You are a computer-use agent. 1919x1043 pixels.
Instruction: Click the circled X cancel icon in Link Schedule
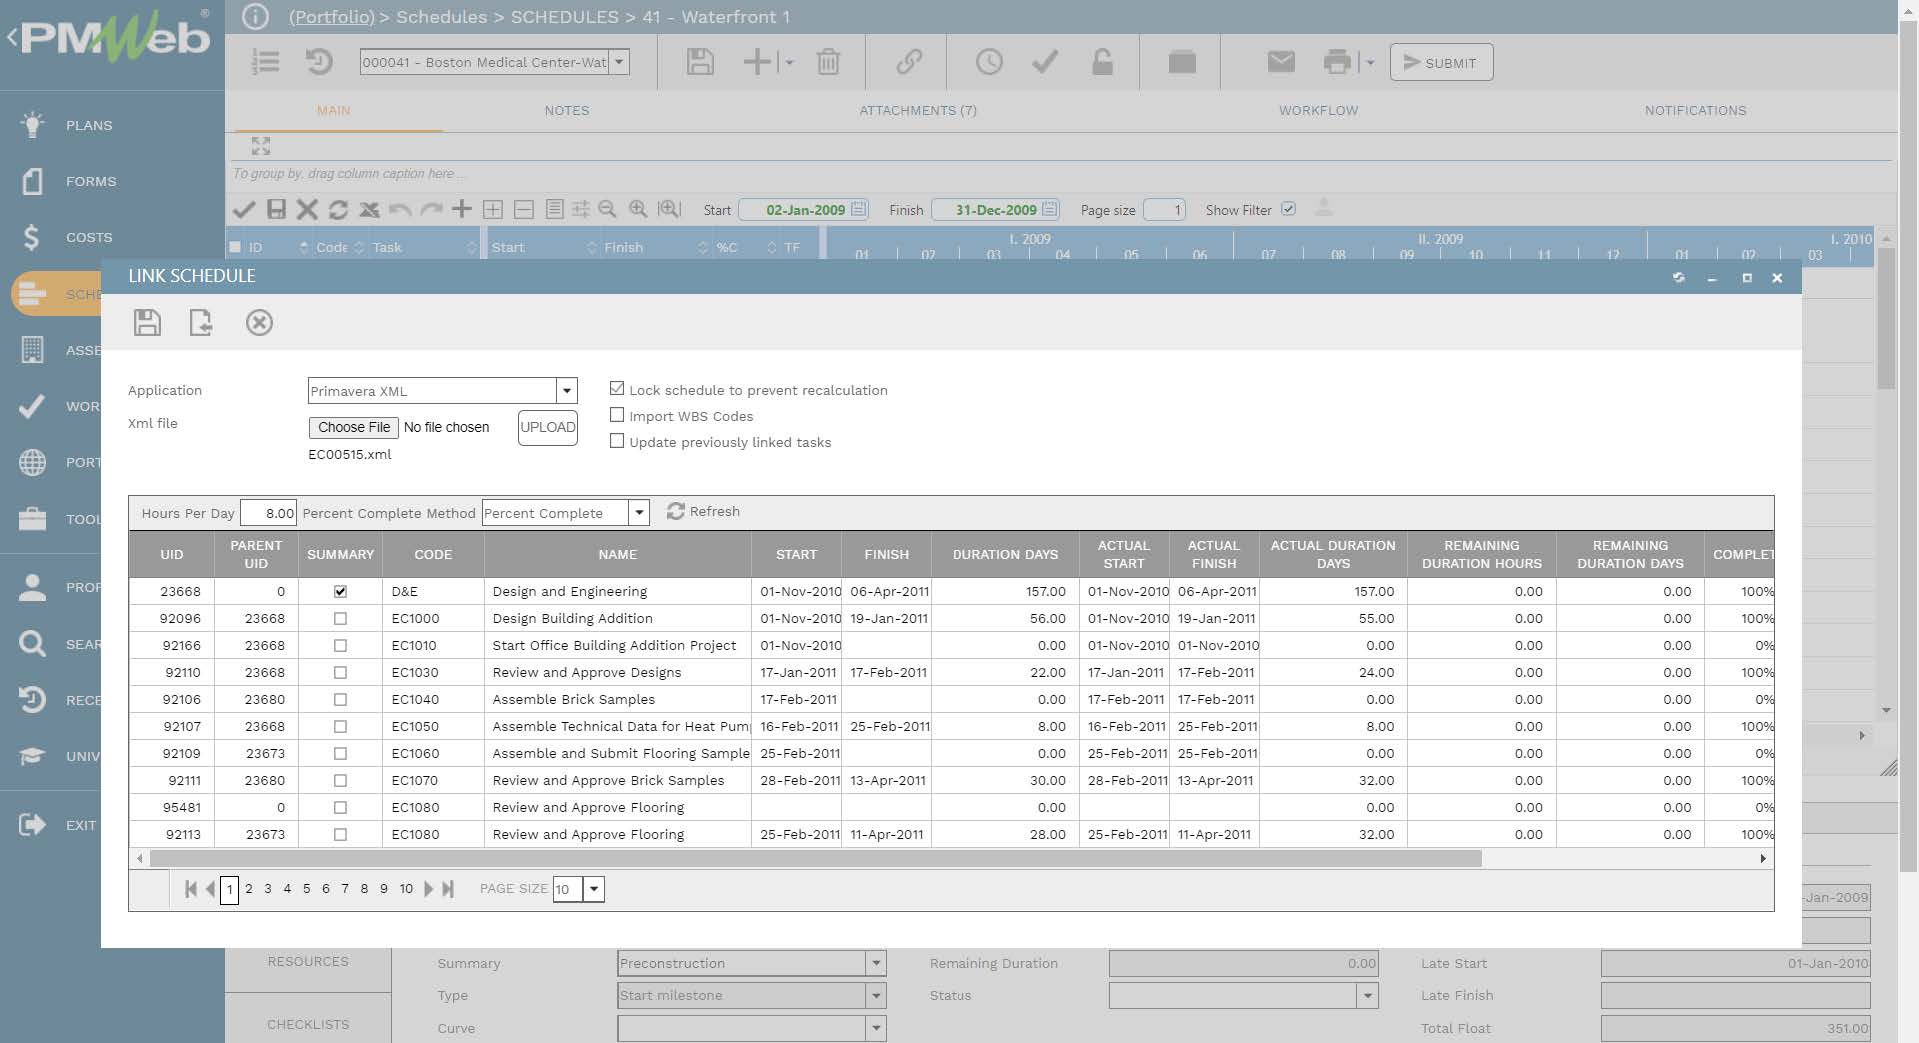coord(259,323)
